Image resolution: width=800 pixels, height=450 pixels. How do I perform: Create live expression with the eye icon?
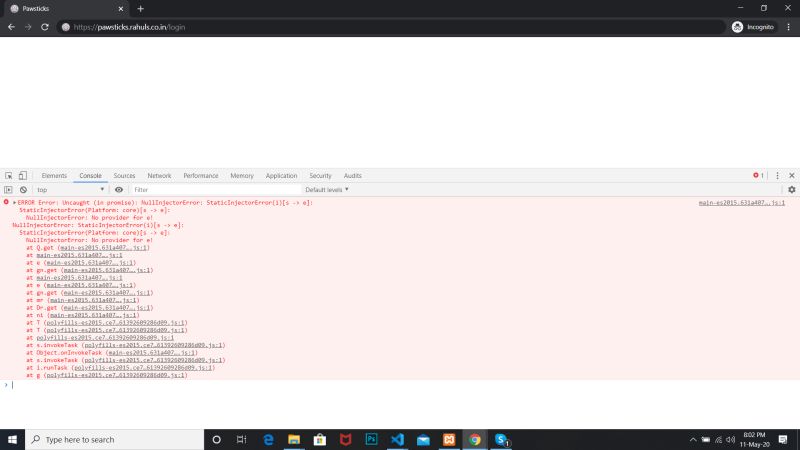(119, 190)
